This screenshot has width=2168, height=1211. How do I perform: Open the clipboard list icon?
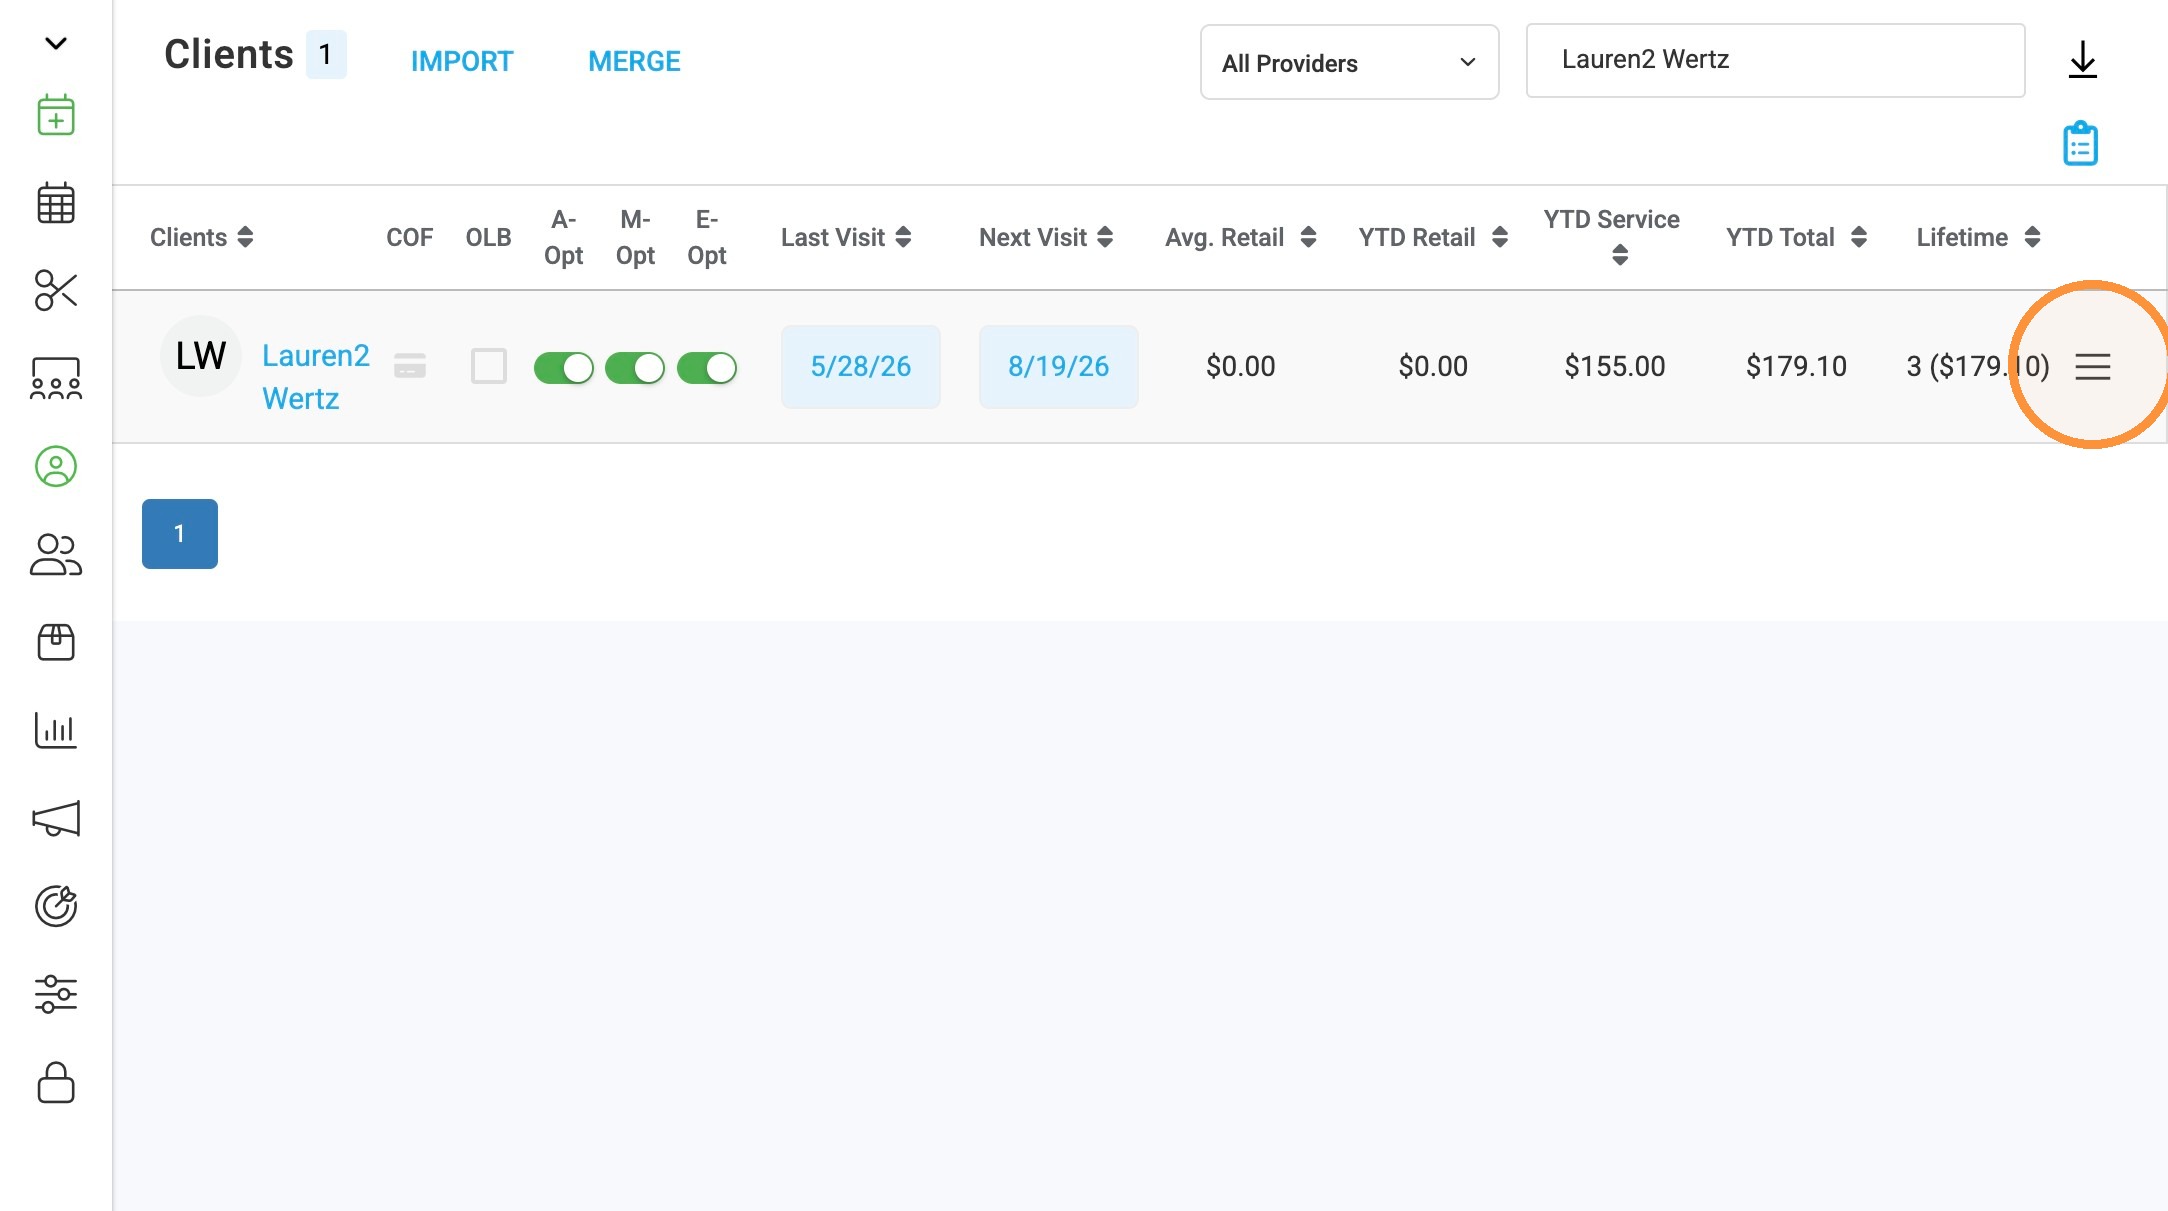coord(2081,144)
